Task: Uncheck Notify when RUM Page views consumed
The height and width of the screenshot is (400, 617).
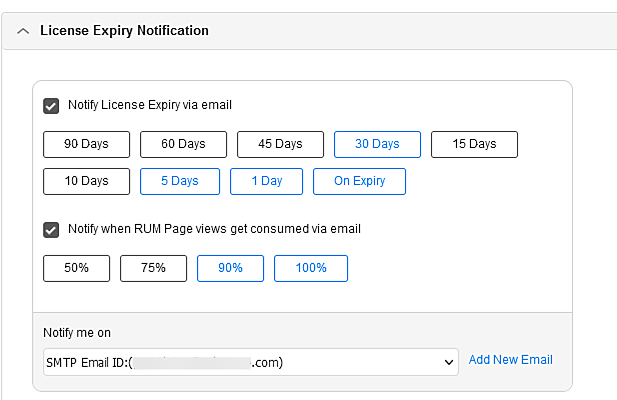Action: pyautogui.click(x=51, y=229)
